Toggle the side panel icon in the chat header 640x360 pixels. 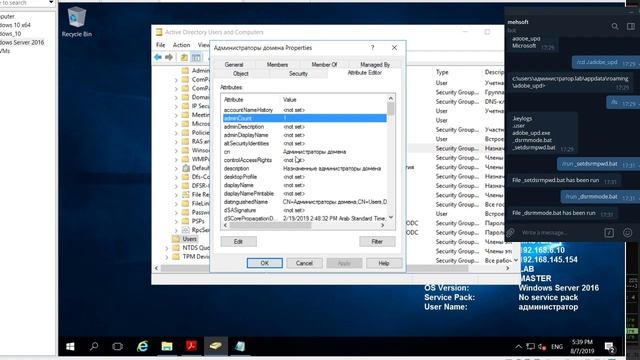tap(631, 27)
